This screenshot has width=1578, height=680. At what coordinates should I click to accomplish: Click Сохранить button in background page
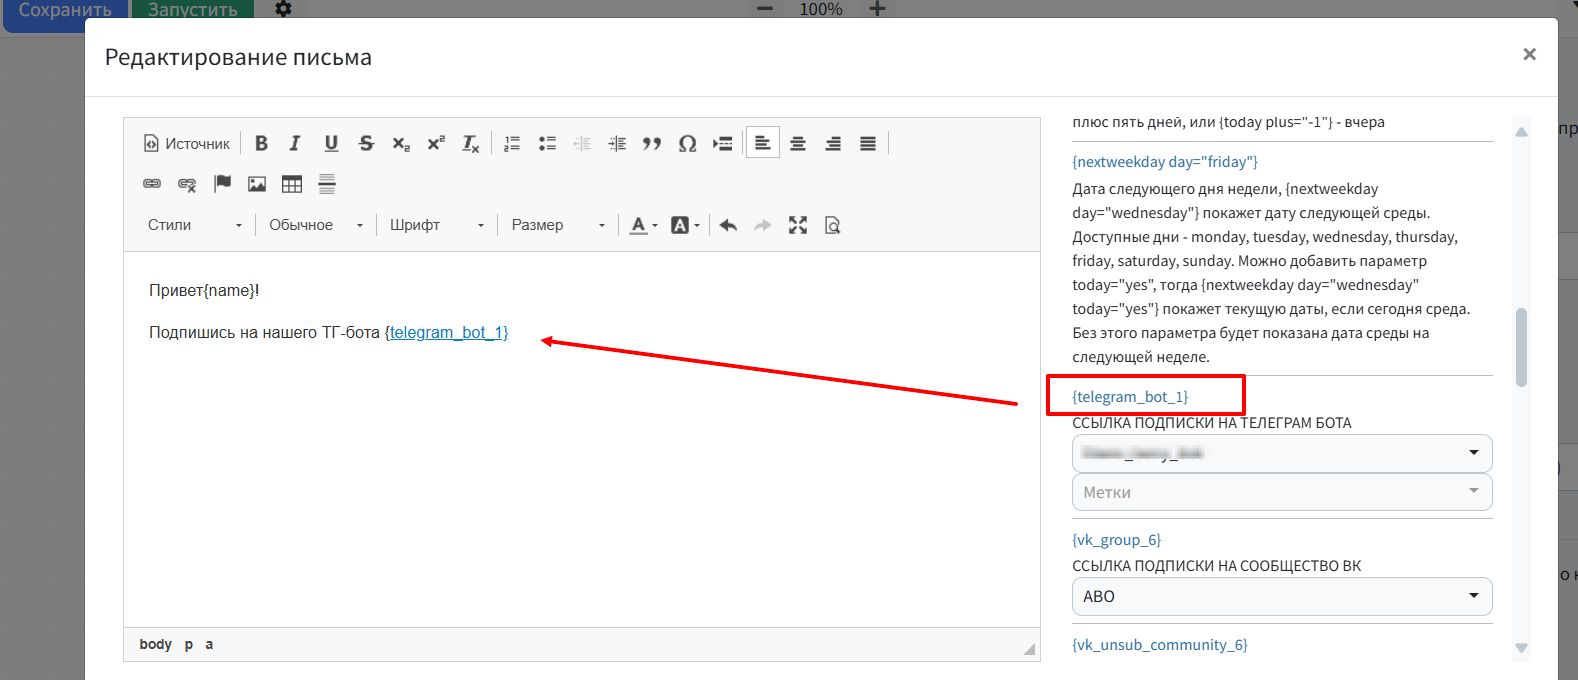coord(65,10)
